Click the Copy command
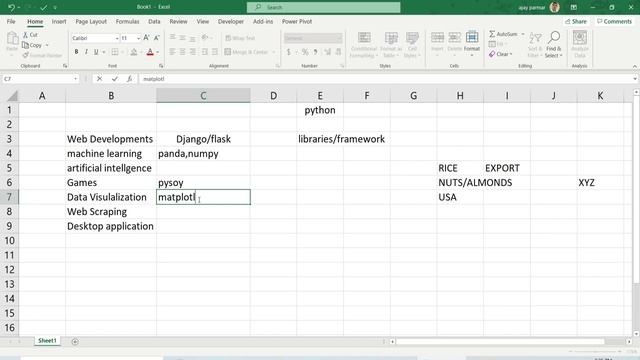The height and width of the screenshot is (360, 640). pos(33,45)
